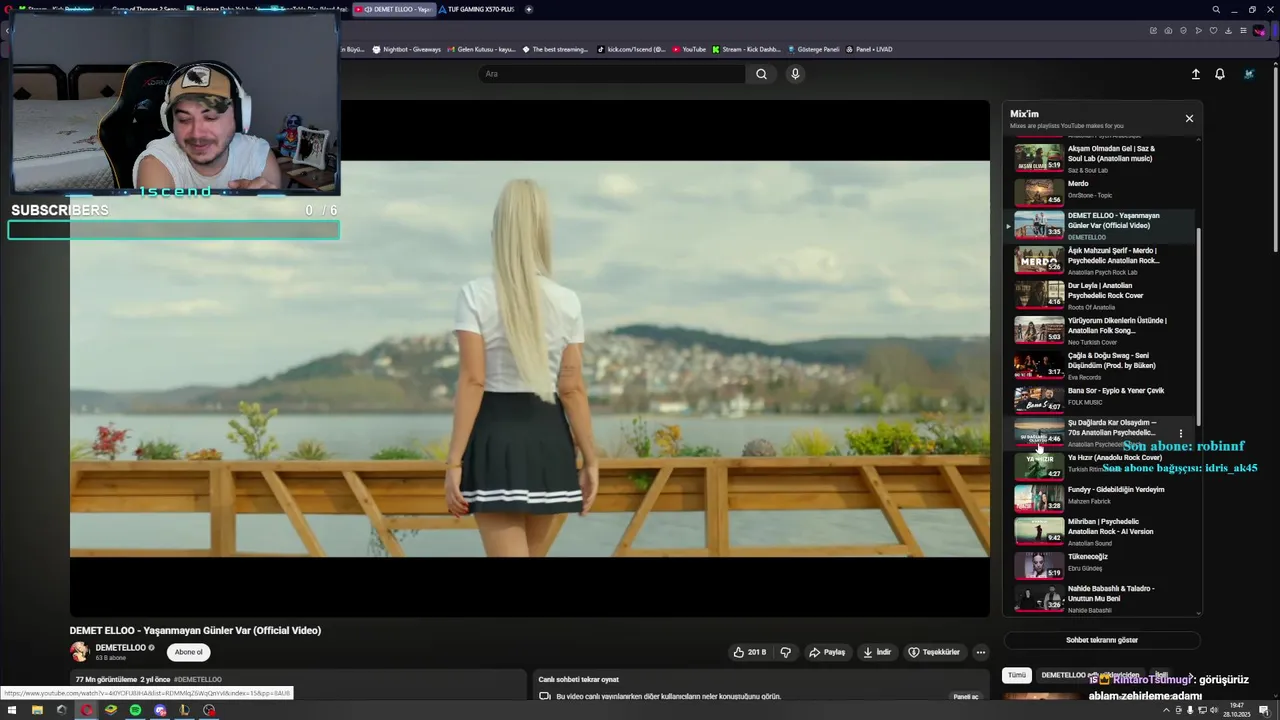Open options menu for Şu Dağlarda Kar Olsaydım
Screen dimensions: 1280x720
tap(1181, 434)
